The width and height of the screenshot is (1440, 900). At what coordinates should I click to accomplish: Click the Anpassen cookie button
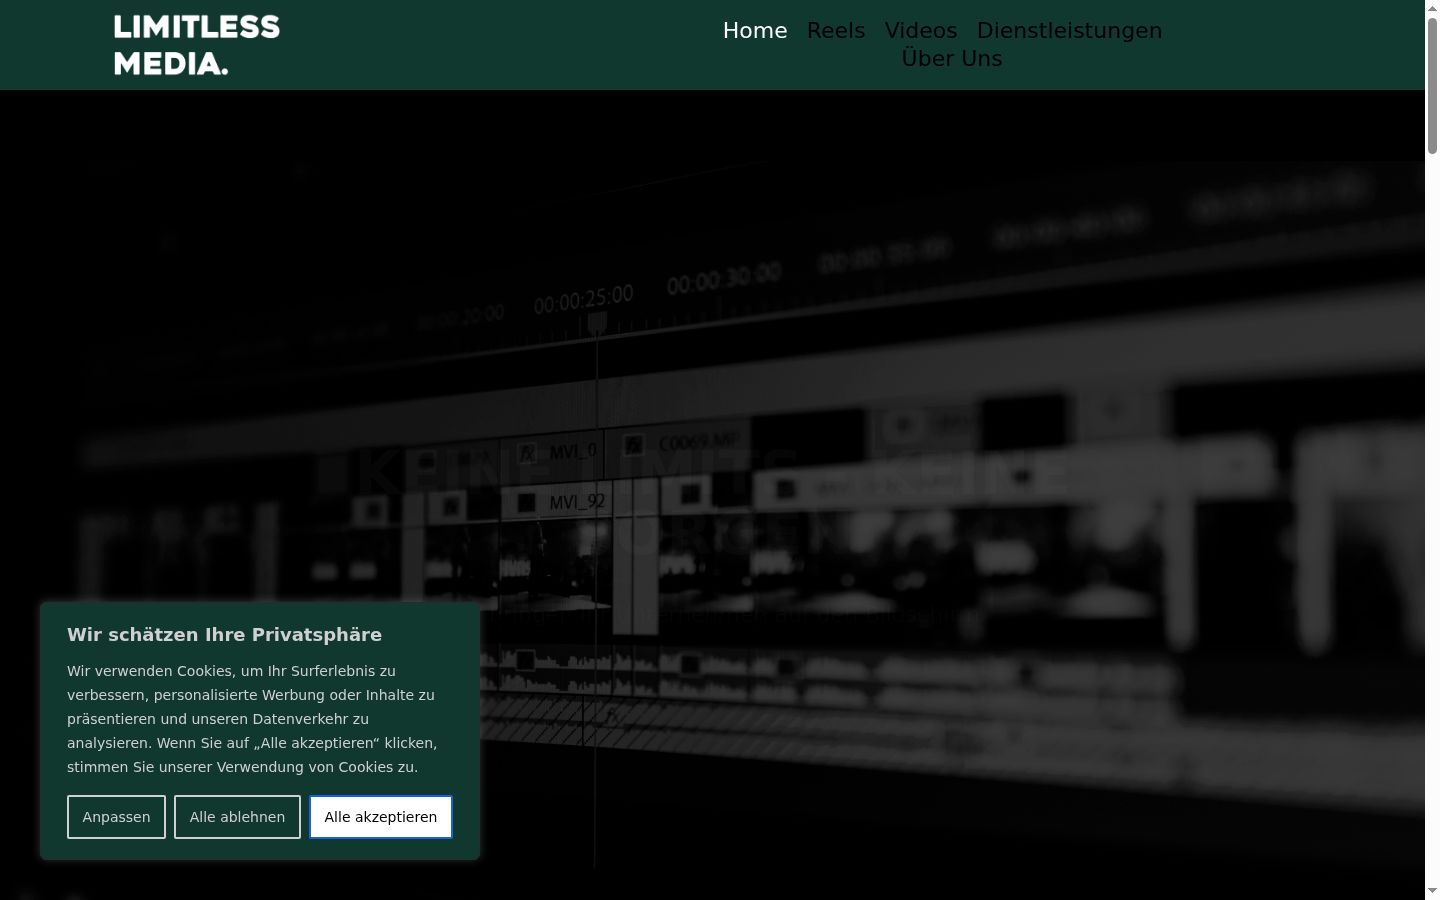coord(116,817)
